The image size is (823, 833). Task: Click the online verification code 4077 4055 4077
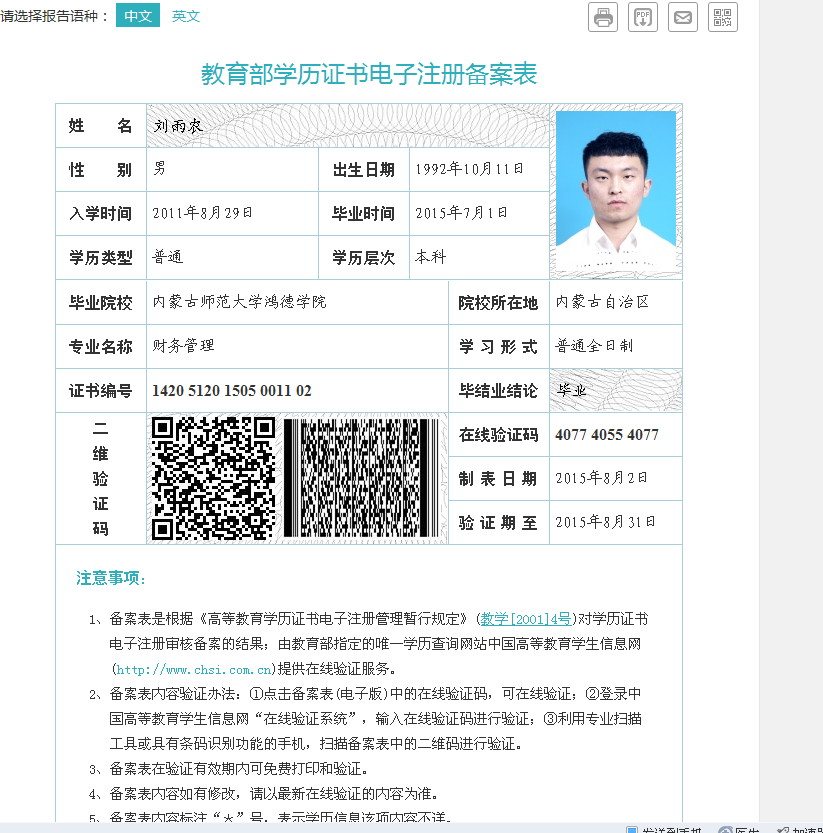point(607,435)
